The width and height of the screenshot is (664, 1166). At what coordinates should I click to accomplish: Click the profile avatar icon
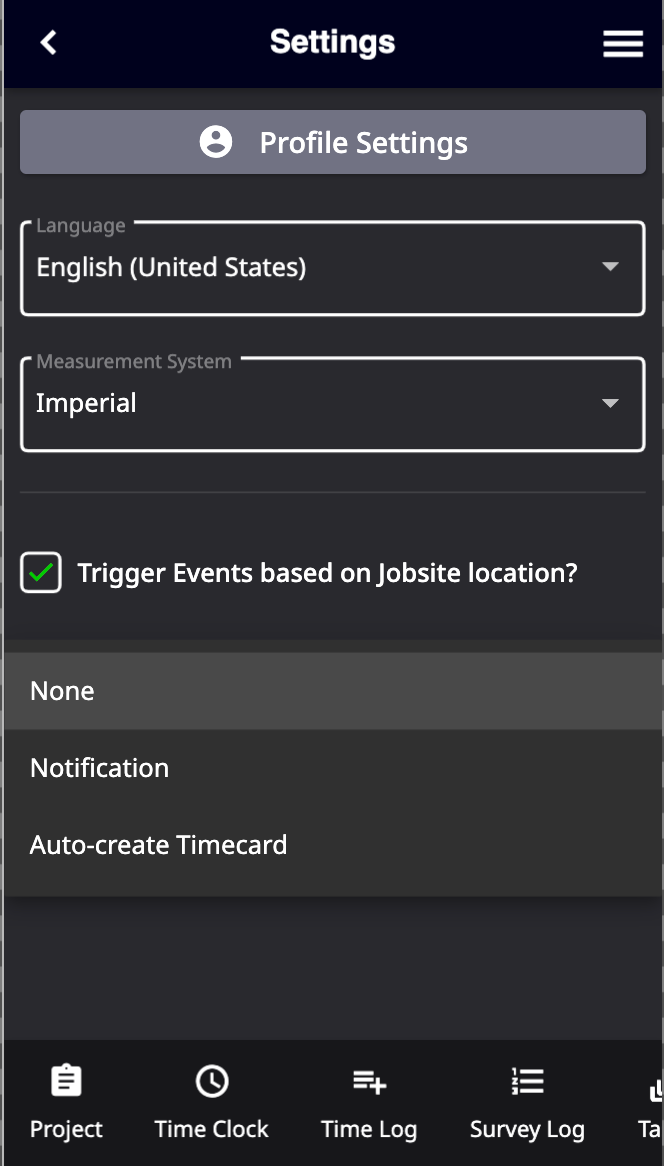[x=216, y=141]
